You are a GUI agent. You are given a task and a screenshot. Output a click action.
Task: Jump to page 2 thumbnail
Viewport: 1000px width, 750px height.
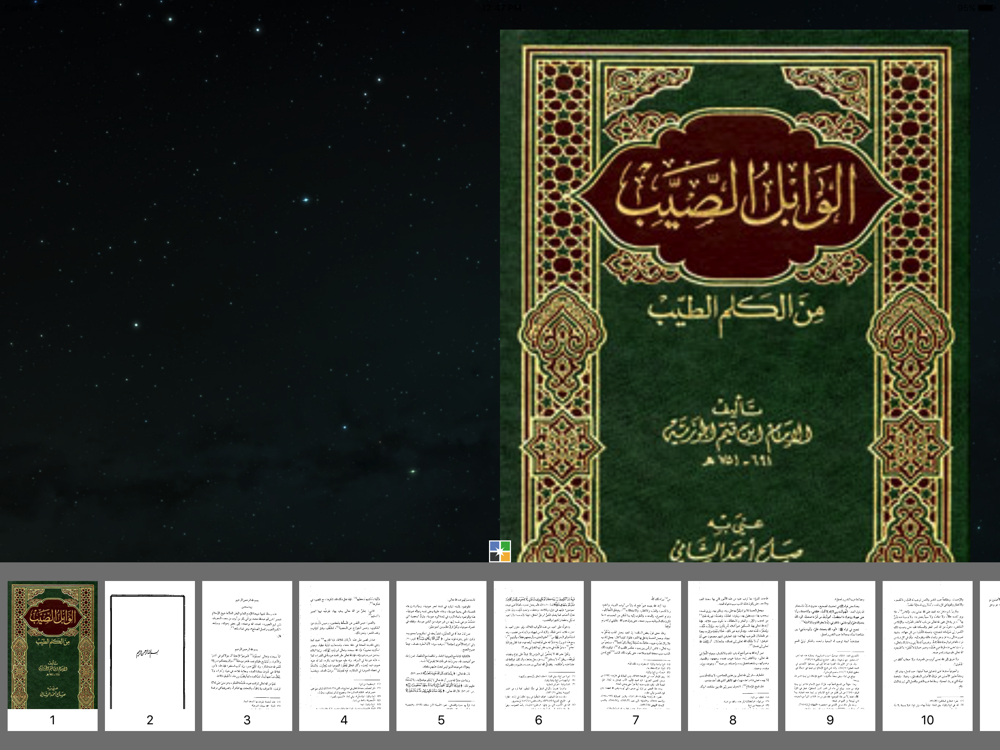pos(150,655)
